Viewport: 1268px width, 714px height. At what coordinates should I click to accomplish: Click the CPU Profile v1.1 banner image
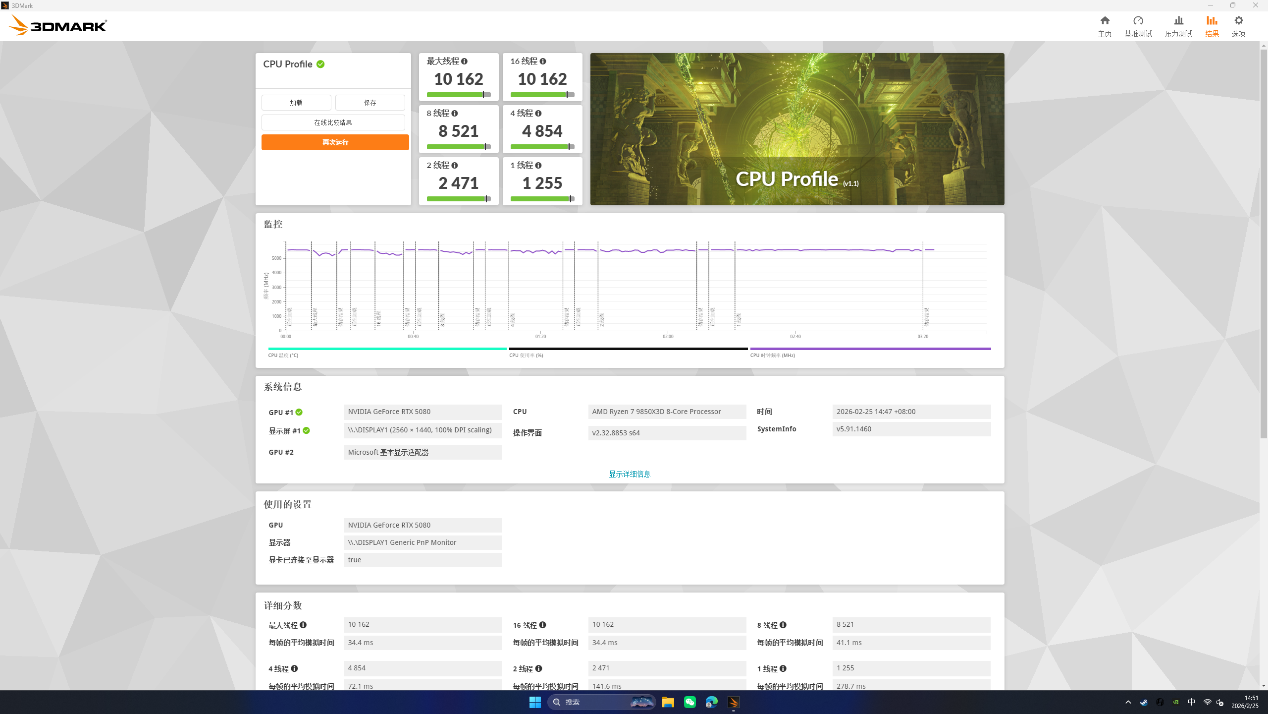[797, 129]
